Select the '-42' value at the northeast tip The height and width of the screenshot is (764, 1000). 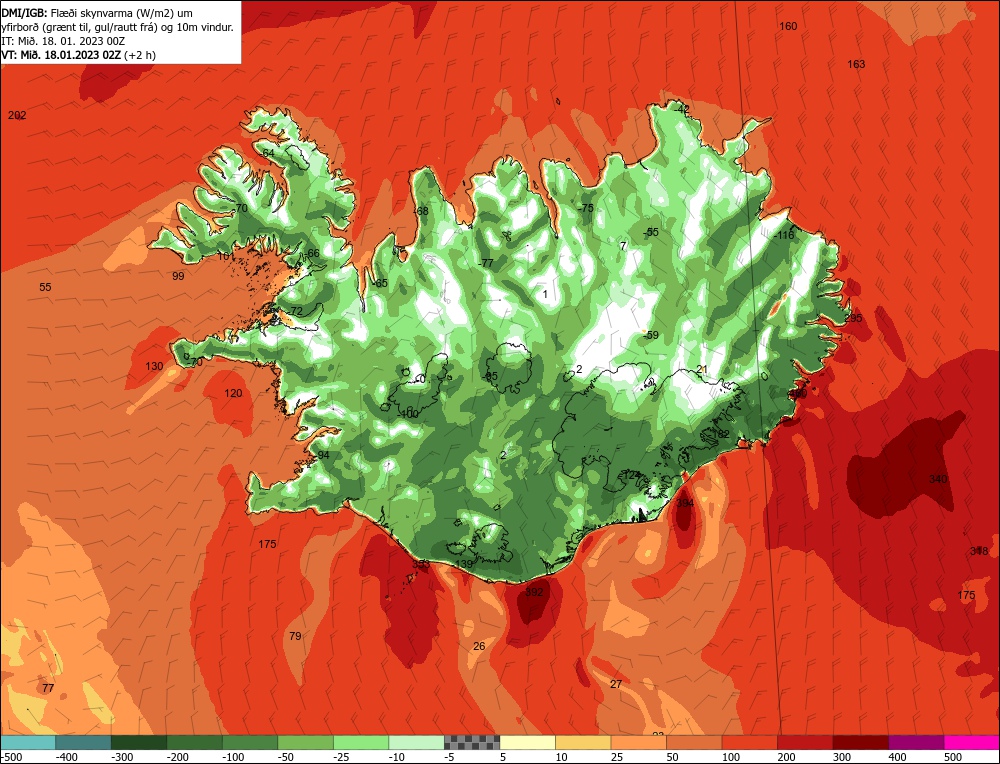(x=682, y=109)
